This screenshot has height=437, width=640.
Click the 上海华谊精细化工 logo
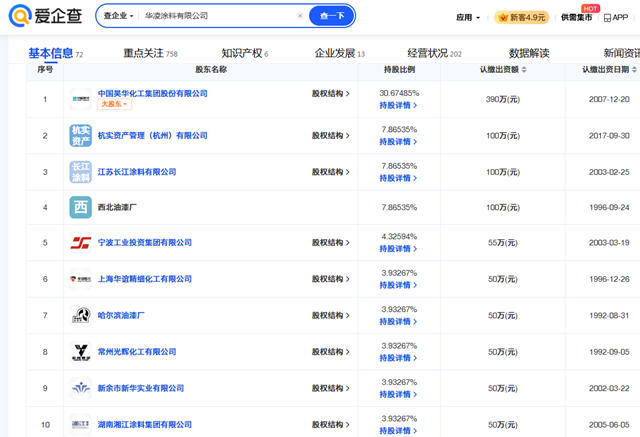(80, 279)
